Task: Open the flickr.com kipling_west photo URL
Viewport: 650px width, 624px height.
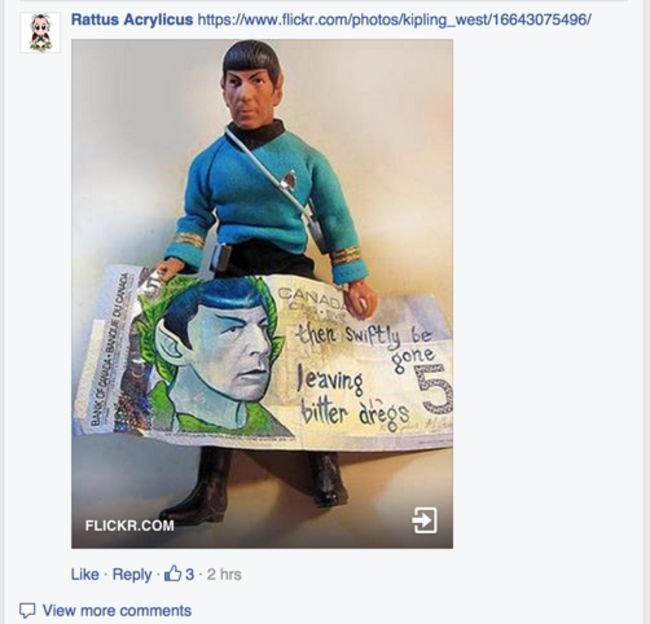Action: 394,19
